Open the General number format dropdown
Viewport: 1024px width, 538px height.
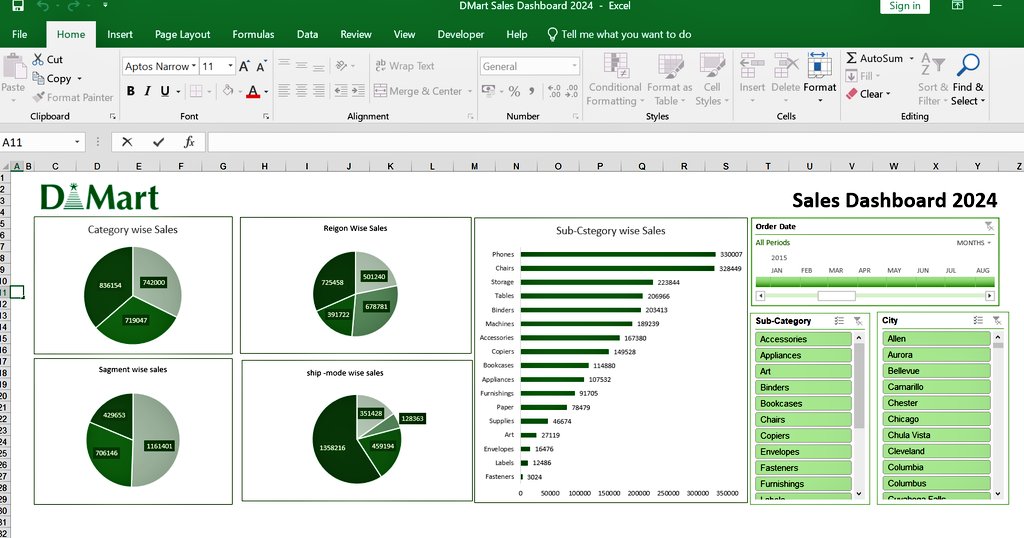tap(575, 66)
